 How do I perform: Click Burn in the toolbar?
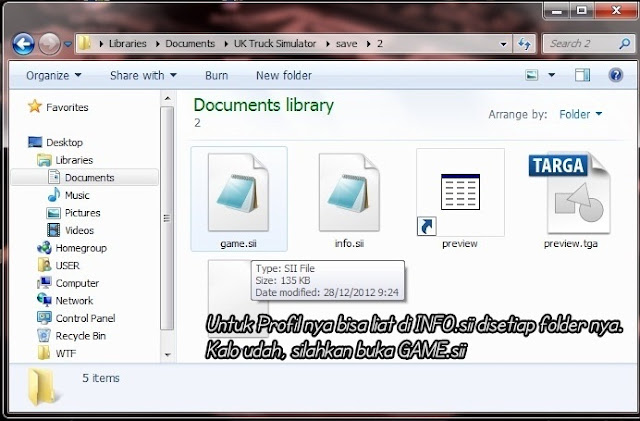click(216, 76)
